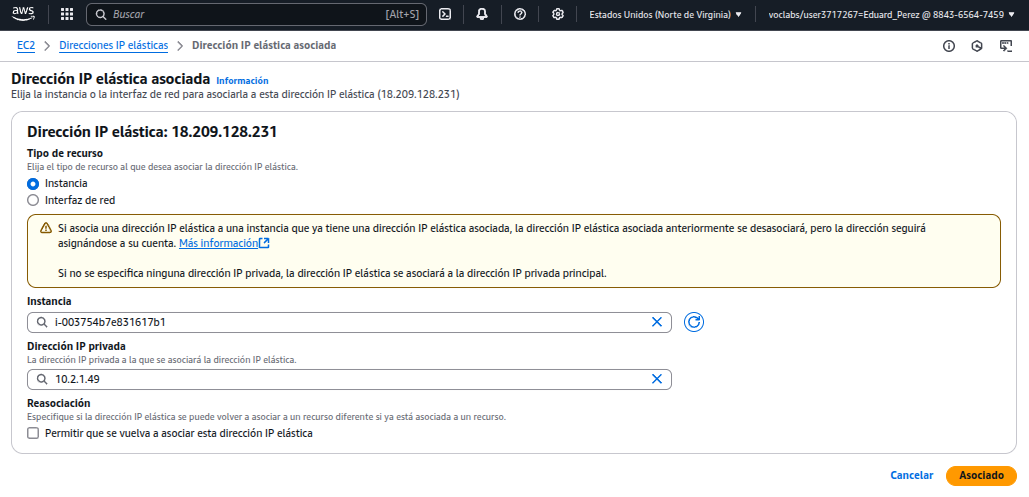
Task: Open the AWS services grid menu
Action: (67, 15)
